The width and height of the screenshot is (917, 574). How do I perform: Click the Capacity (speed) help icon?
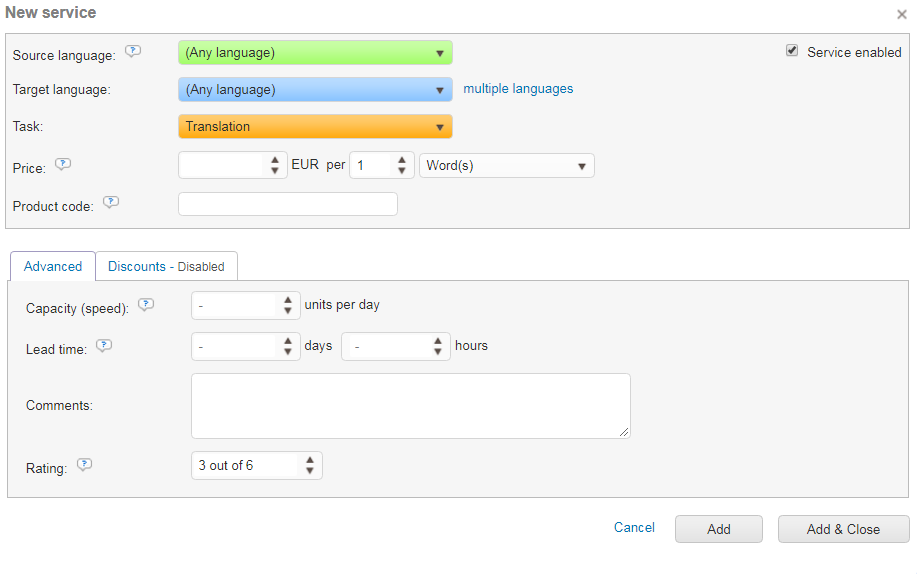tap(146, 305)
